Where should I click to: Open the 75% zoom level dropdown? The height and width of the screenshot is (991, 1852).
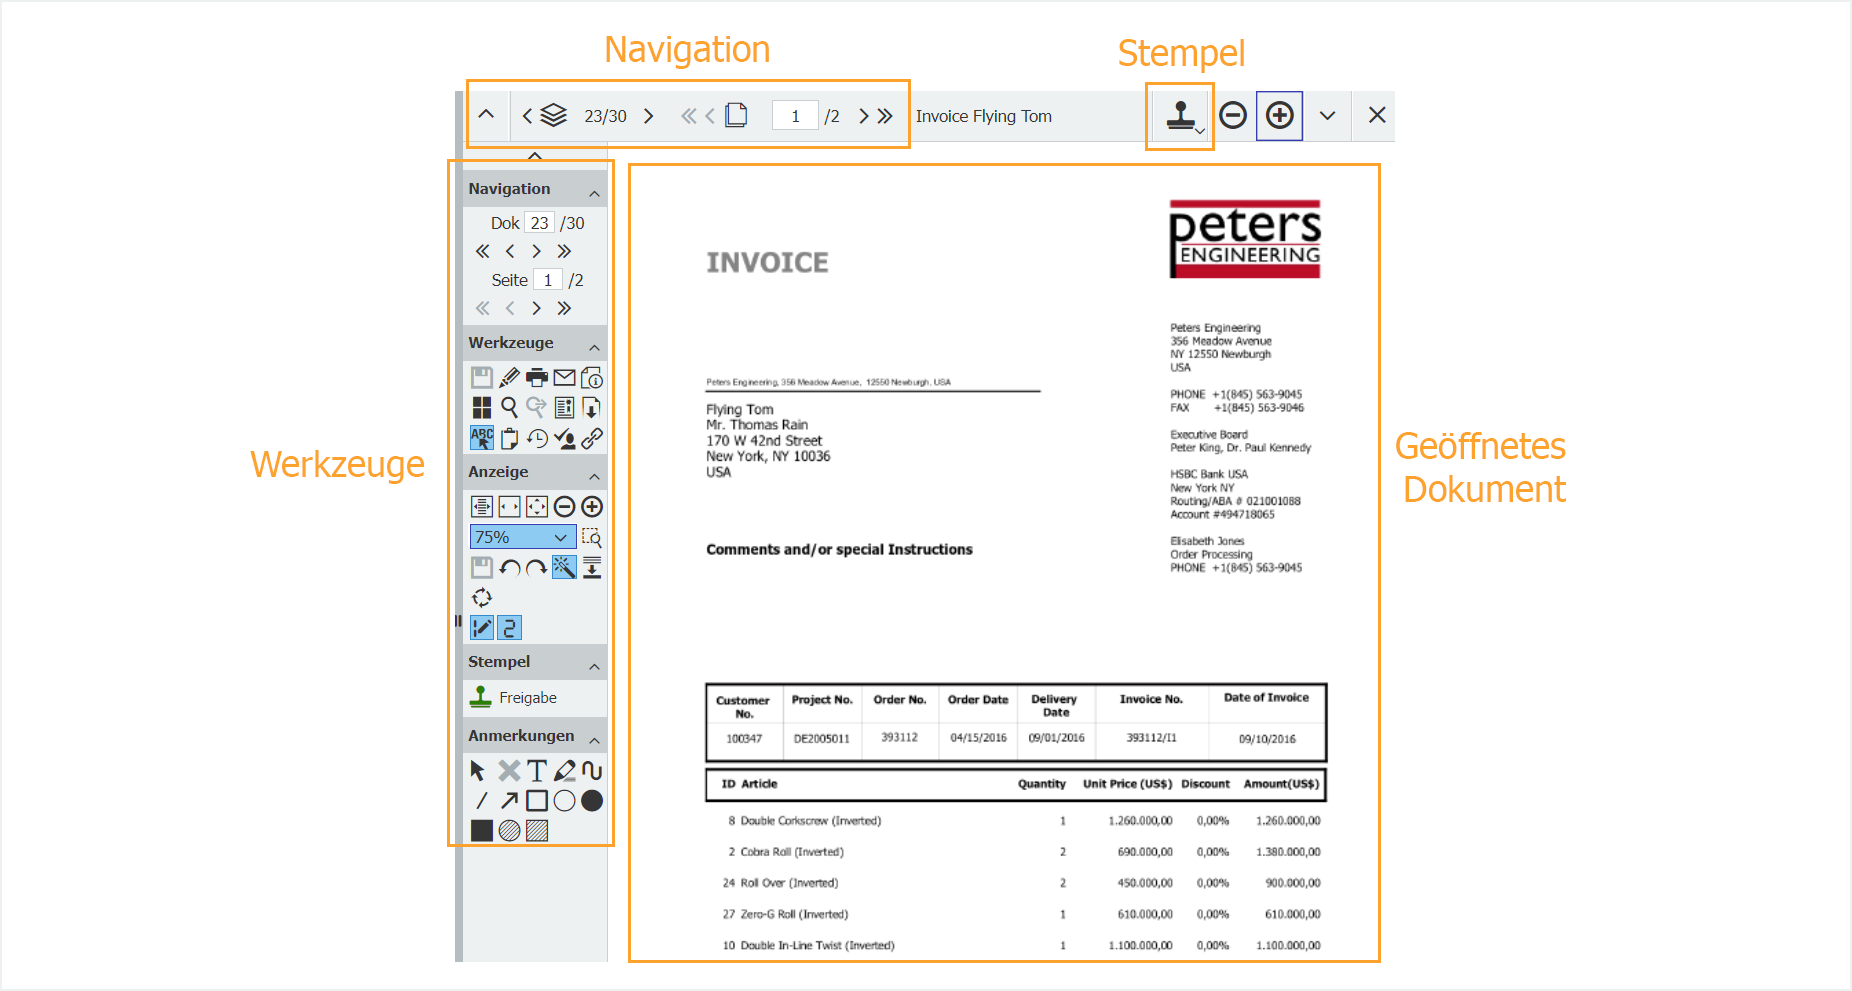522,537
